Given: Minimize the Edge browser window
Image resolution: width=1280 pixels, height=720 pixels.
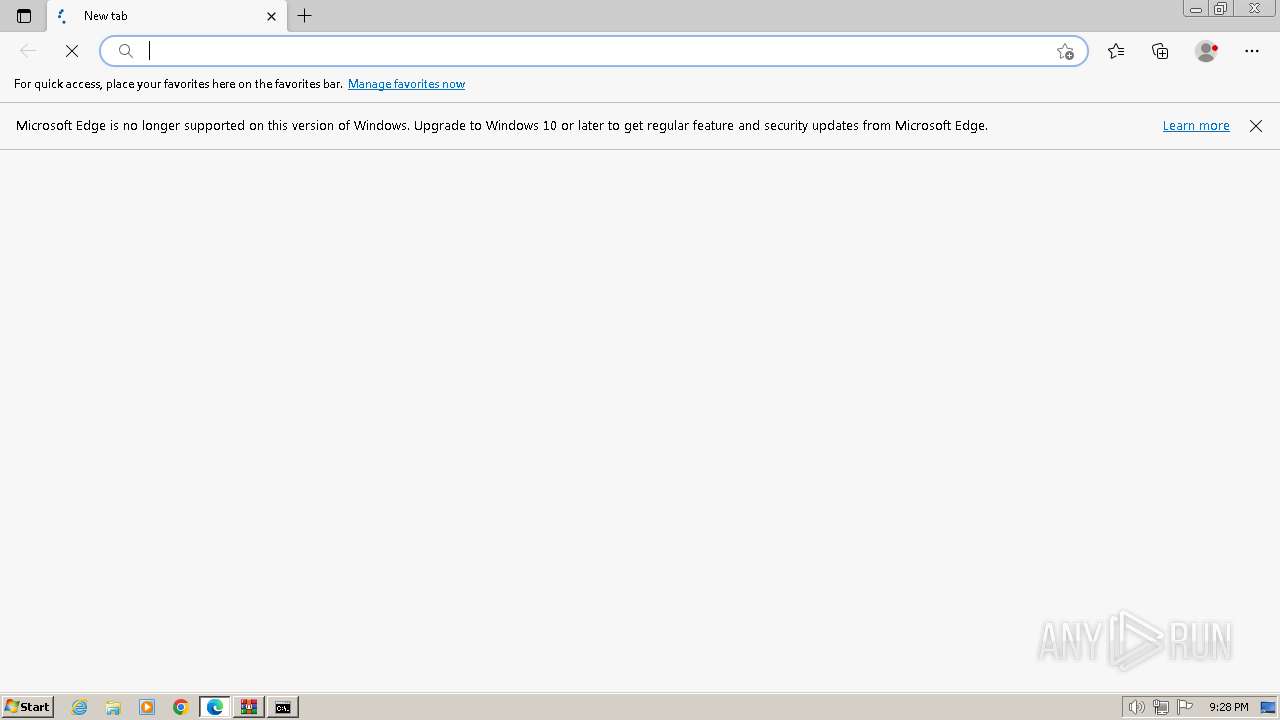Looking at the screenshot, I should point(1195,8).
